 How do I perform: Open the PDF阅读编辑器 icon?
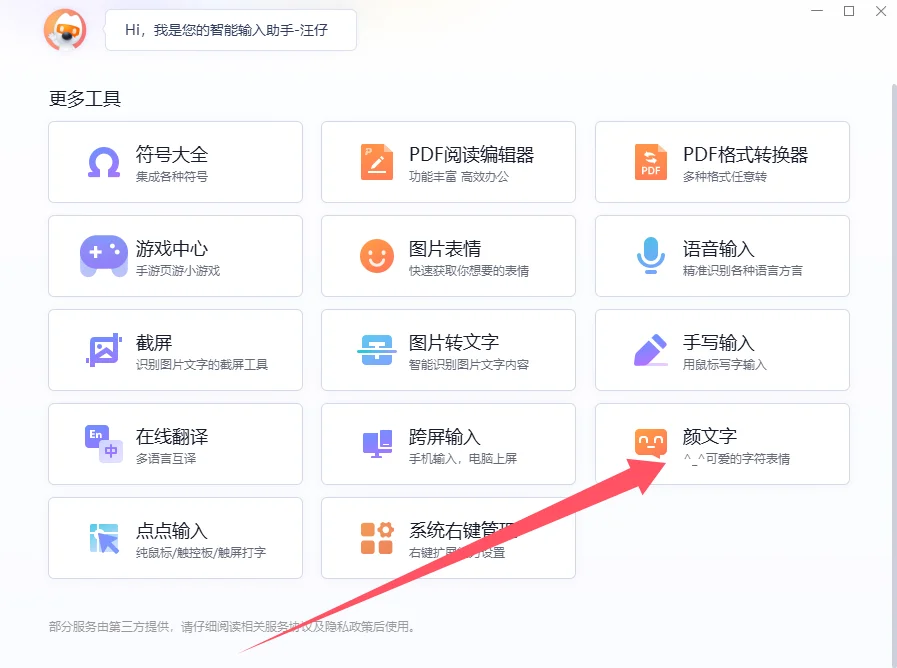click(377, 162)
